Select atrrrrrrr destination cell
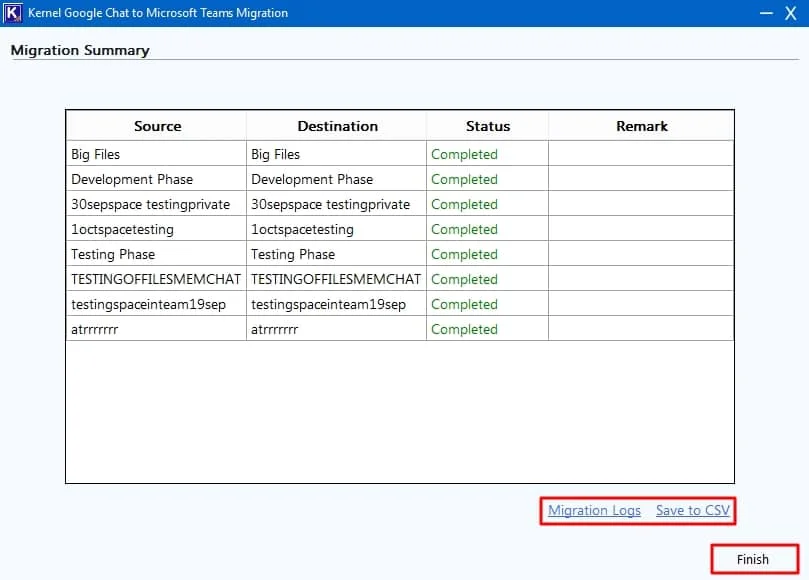Image resolution: width=809 pixels, height=580 pixels. pyautogui.click(x=337, y=329)
